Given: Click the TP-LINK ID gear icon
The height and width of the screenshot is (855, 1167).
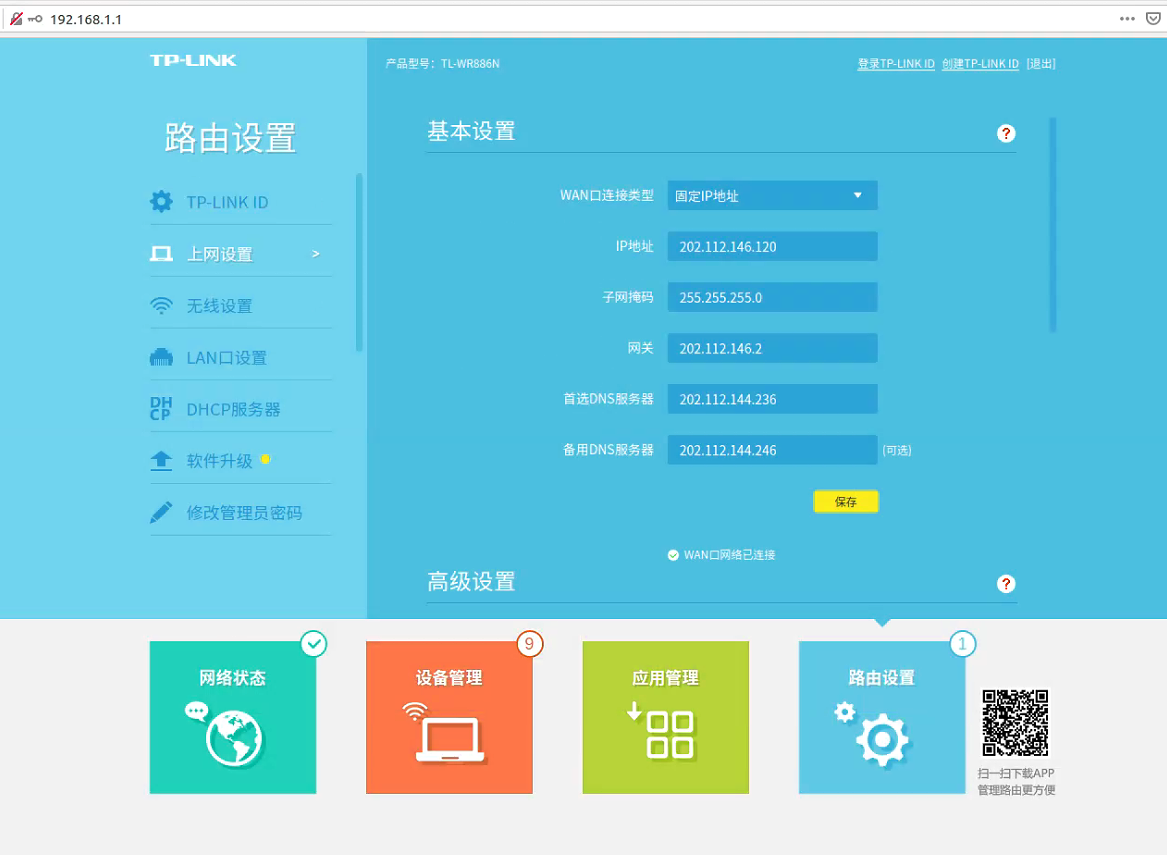Looking at the screenshot, I should [161, 202].
